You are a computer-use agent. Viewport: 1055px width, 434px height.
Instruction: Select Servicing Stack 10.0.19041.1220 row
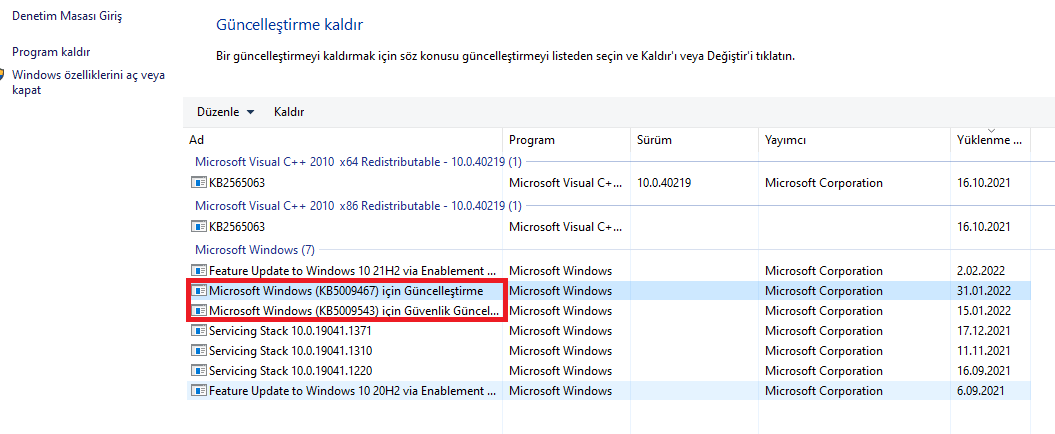[x=609, y=371]
